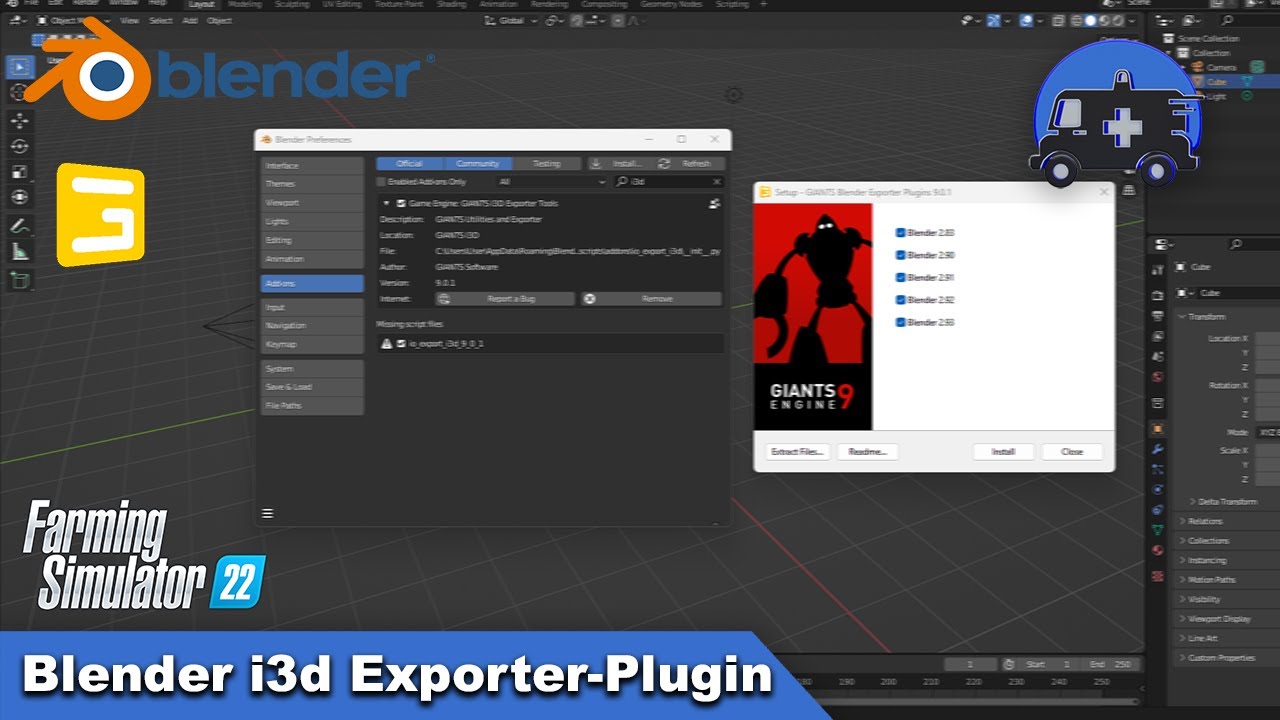Open the orange Object properties tab
Image resolution: width=1280 pixels, height=720 pixels.
(x=1158, y=428)
